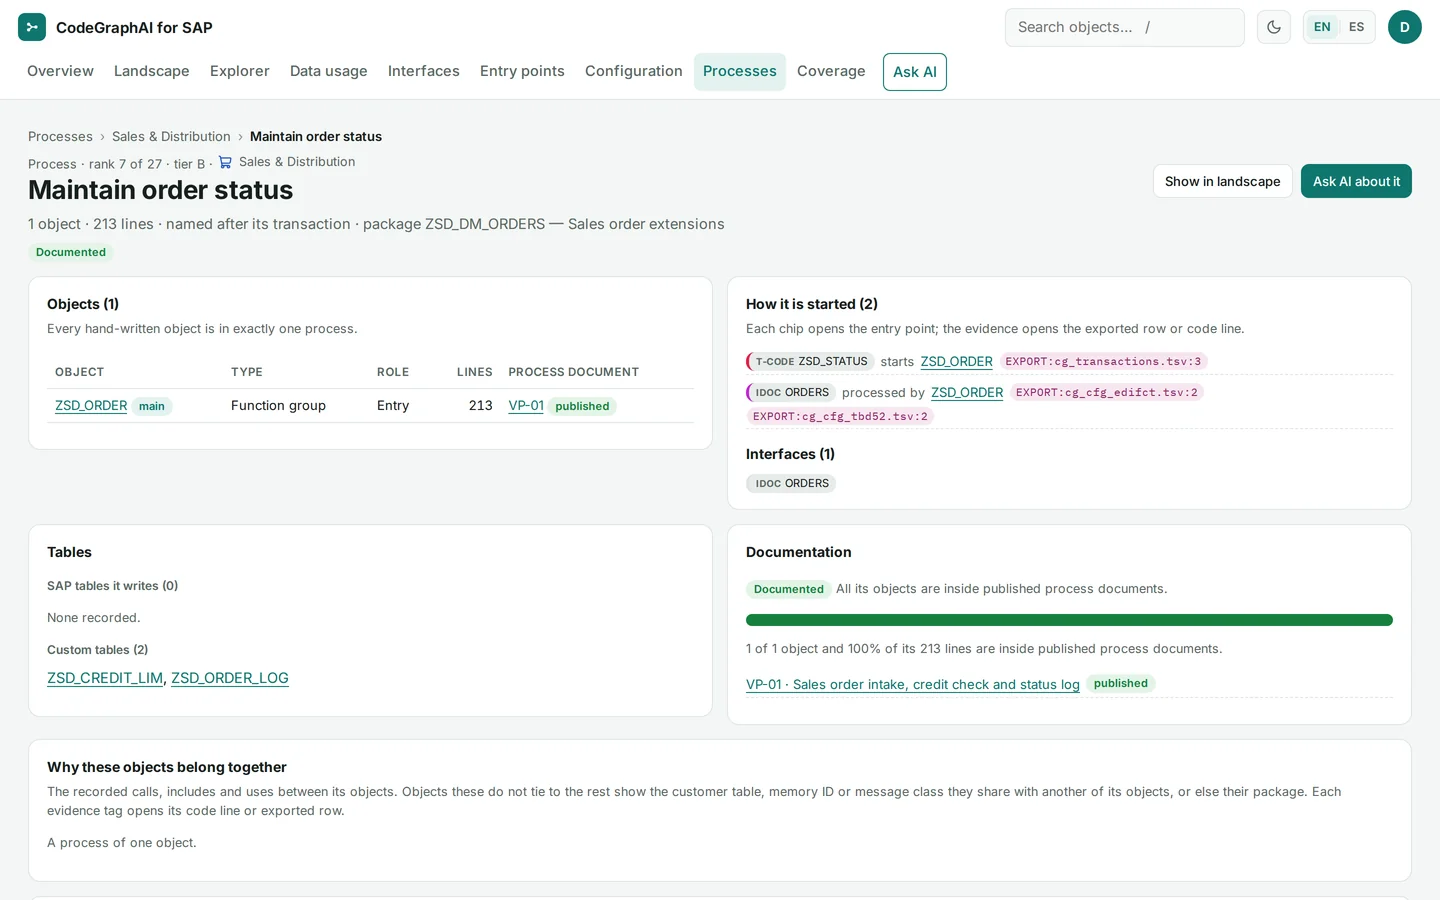Open VP-01 process document in table

click(x=526, y=406)
